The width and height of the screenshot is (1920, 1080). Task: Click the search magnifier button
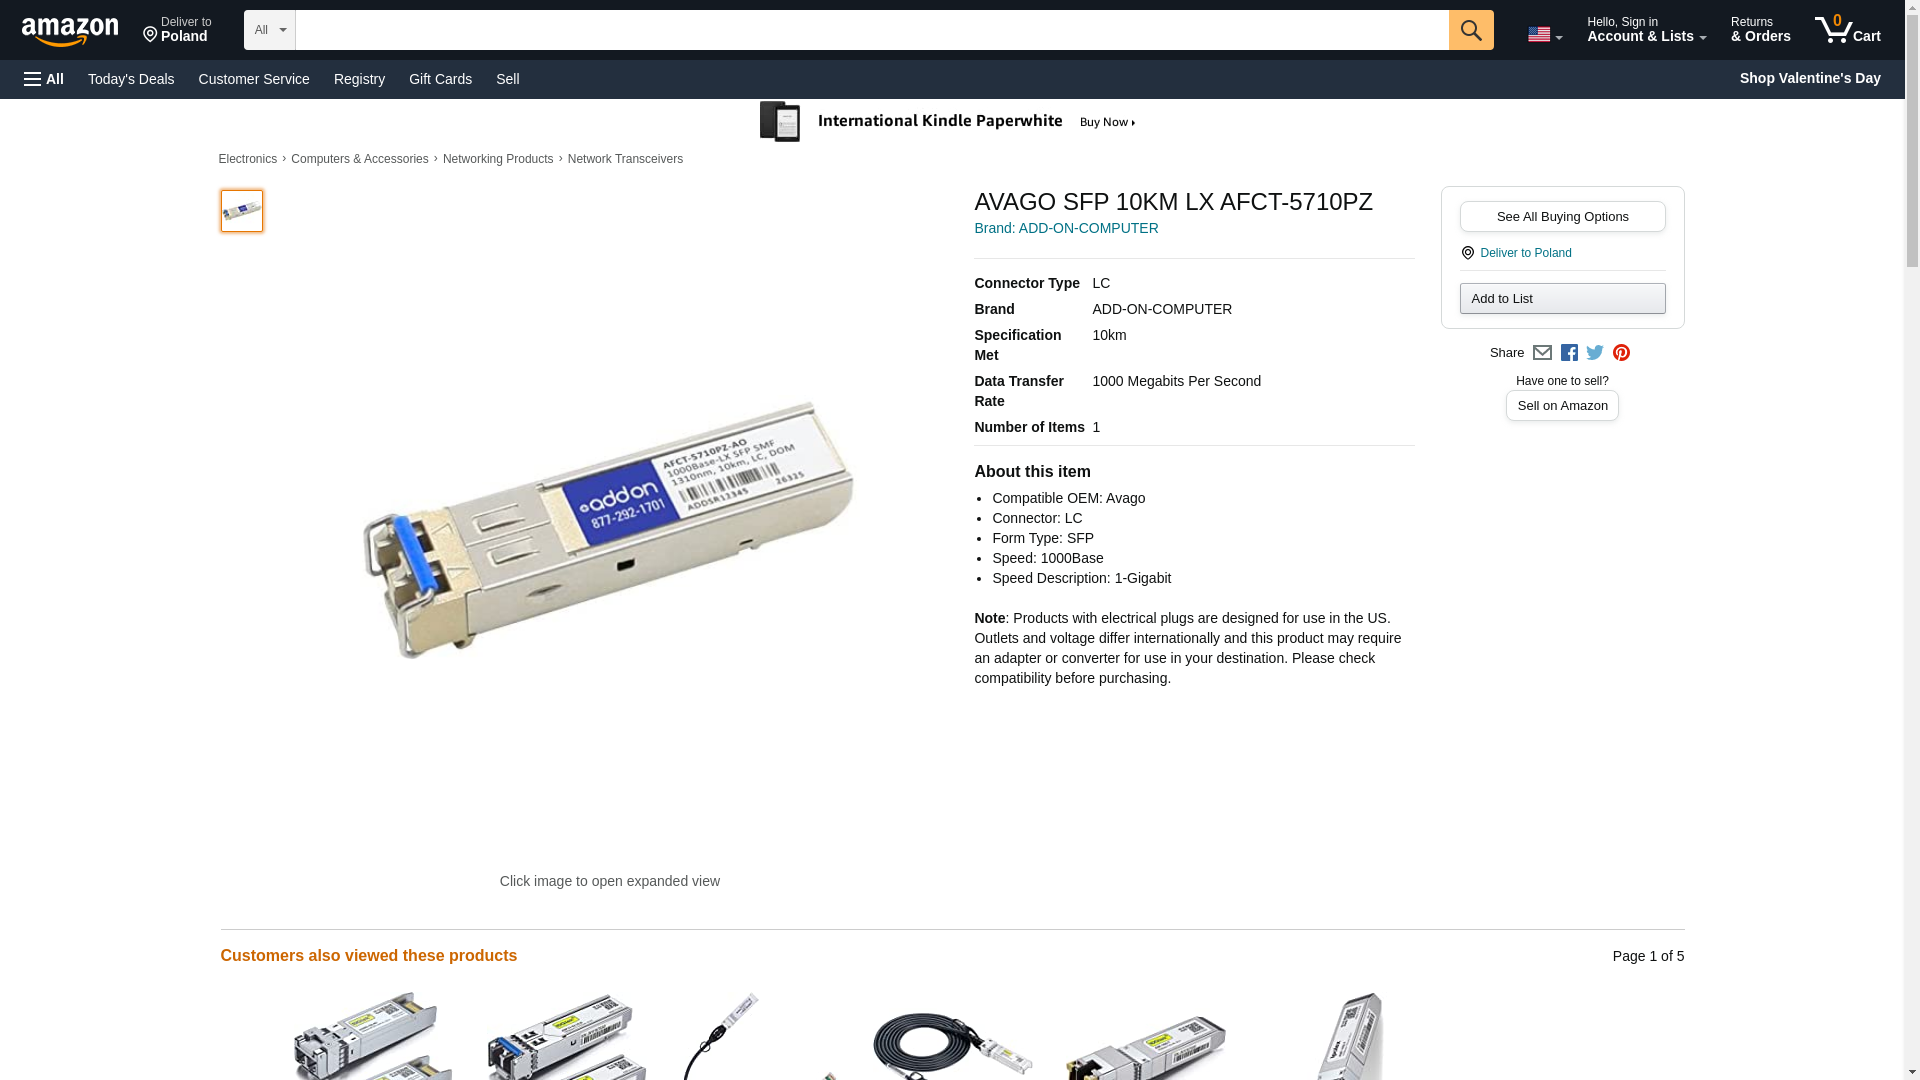[1470, 30]
